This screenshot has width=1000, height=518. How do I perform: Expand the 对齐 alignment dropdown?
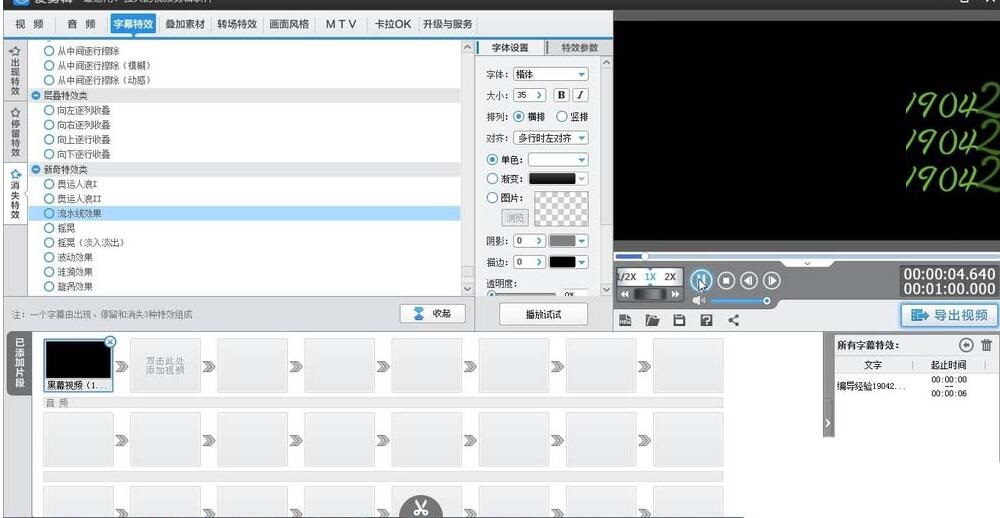click(x=550, y=137)
